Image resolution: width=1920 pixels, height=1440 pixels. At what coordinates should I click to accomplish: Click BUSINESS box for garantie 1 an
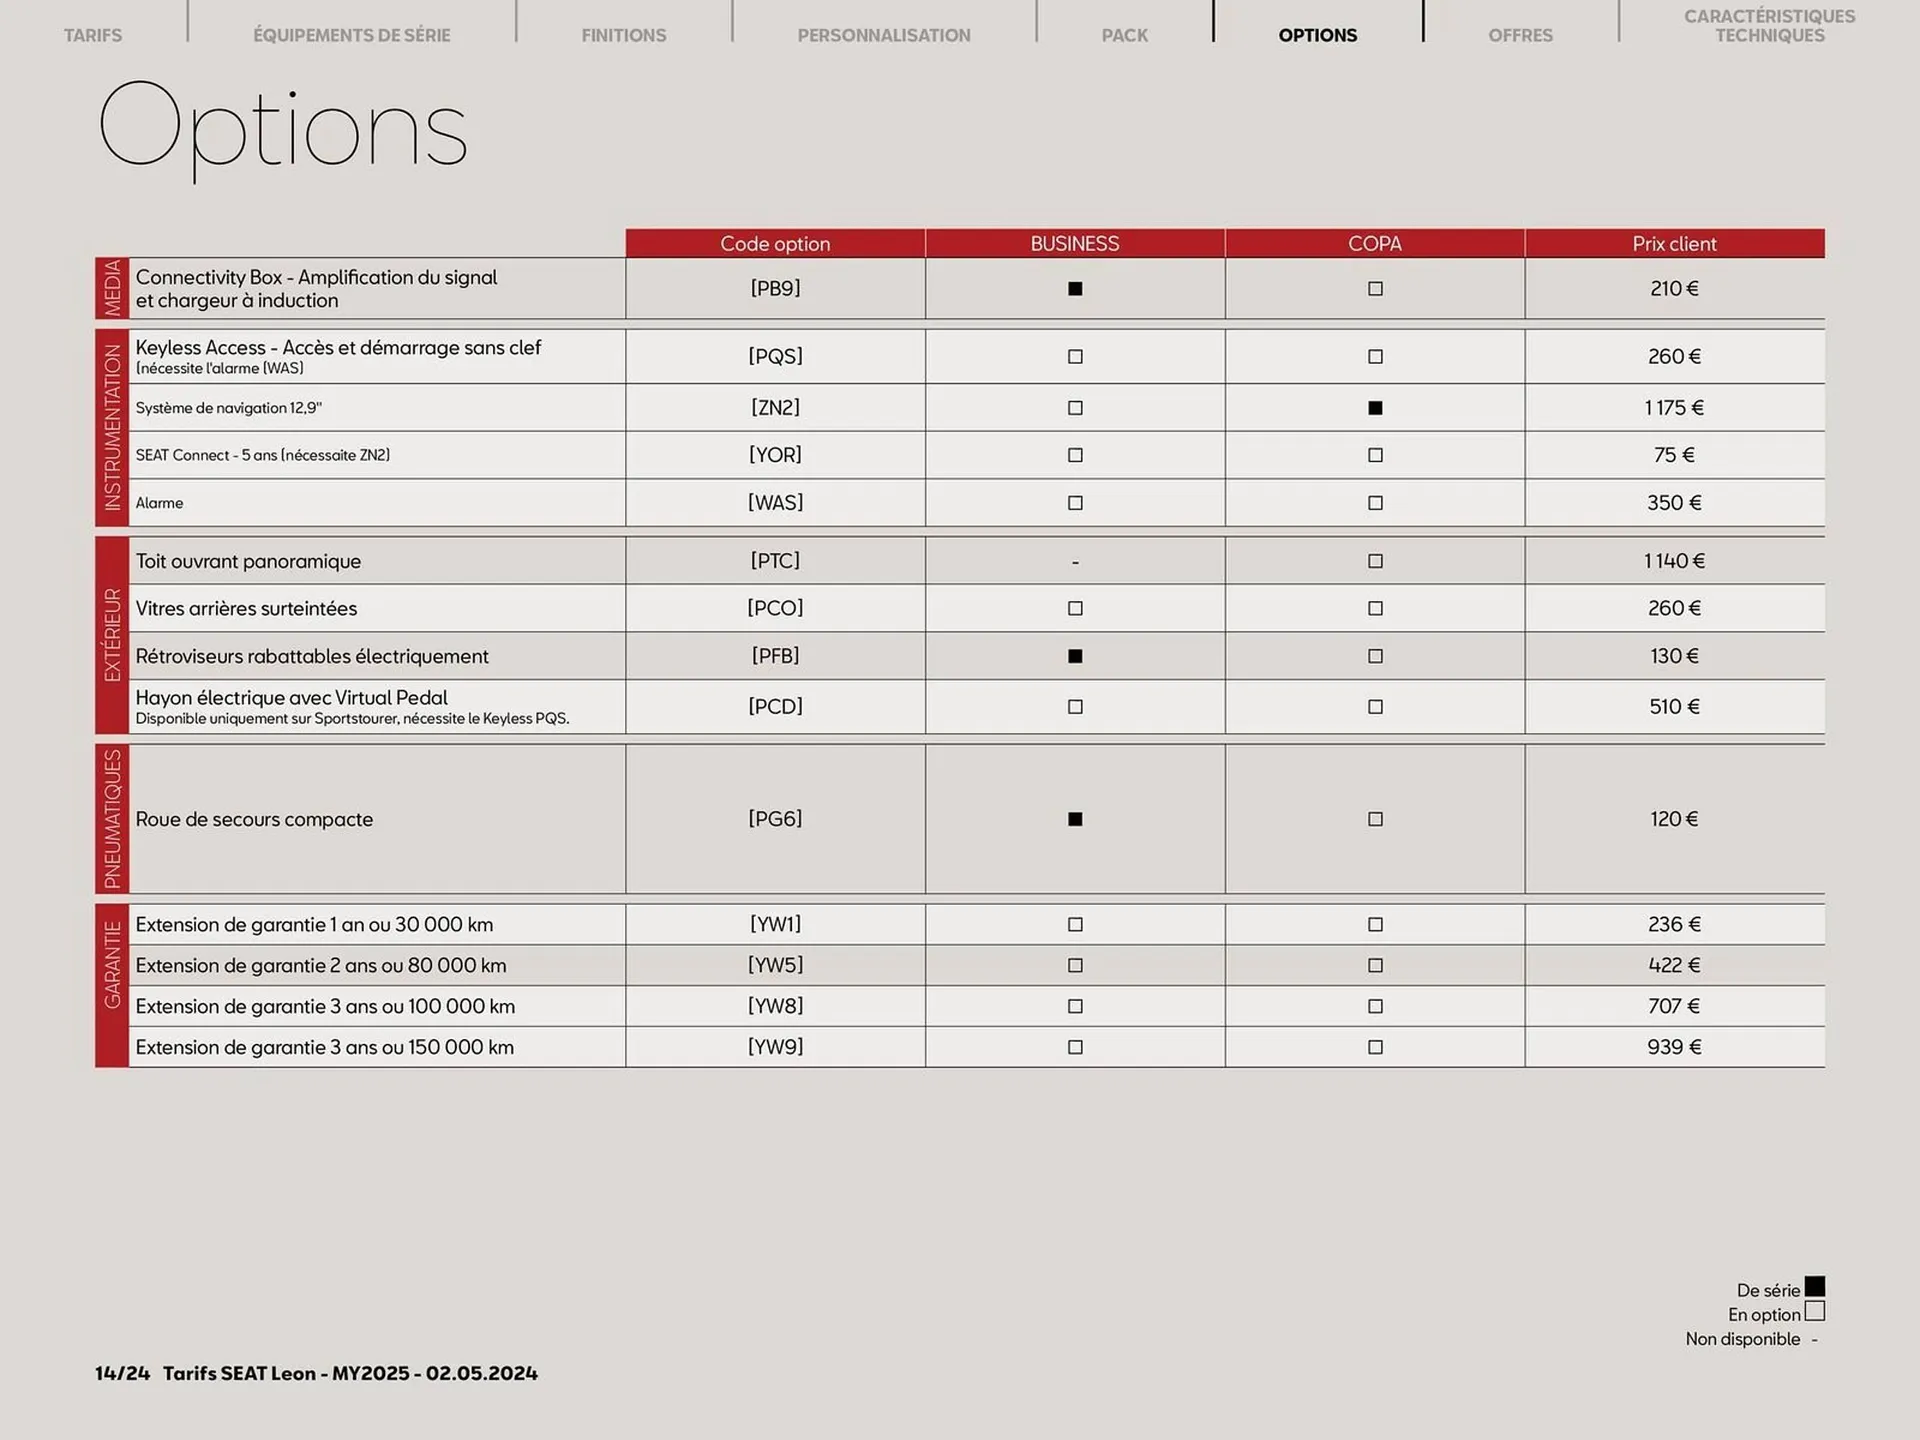[1075, 925]
